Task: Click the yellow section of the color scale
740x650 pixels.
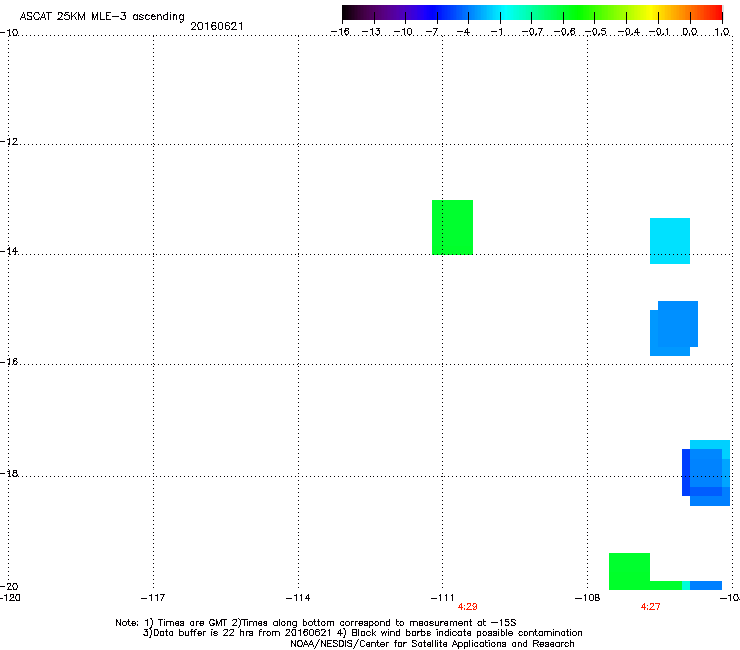Action: pyautogui.click(x=651, y=12)
